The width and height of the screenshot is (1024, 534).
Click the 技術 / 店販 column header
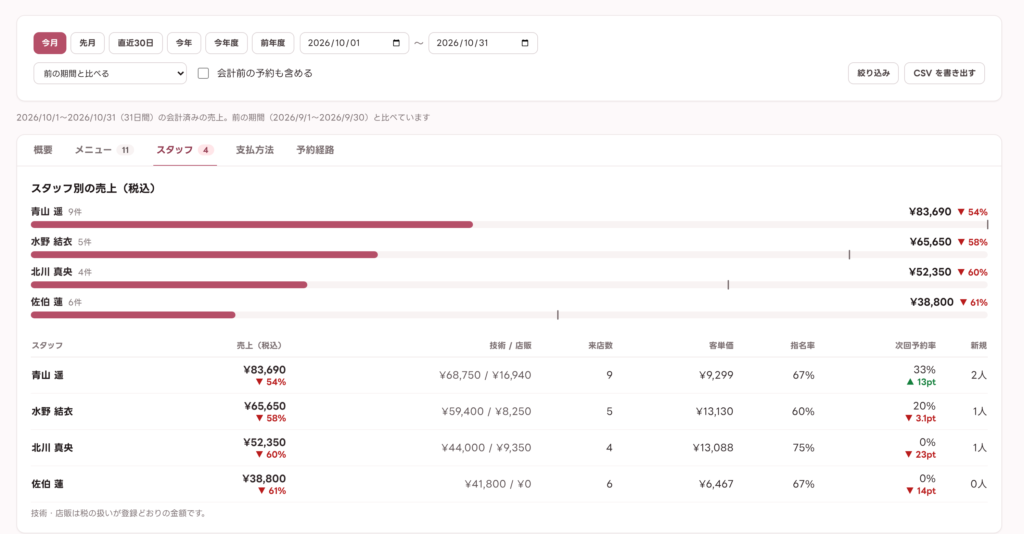tap(510, 345)
